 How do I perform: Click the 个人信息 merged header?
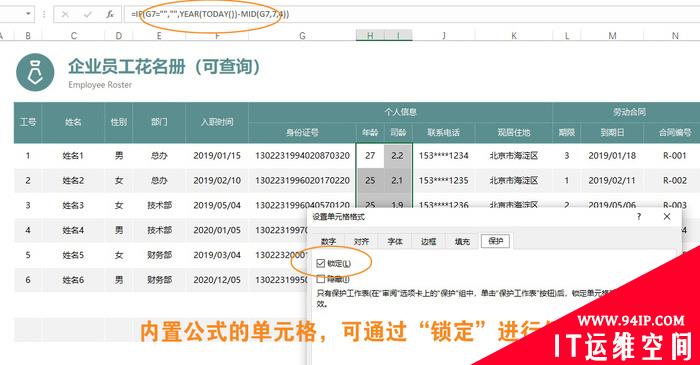400,112
